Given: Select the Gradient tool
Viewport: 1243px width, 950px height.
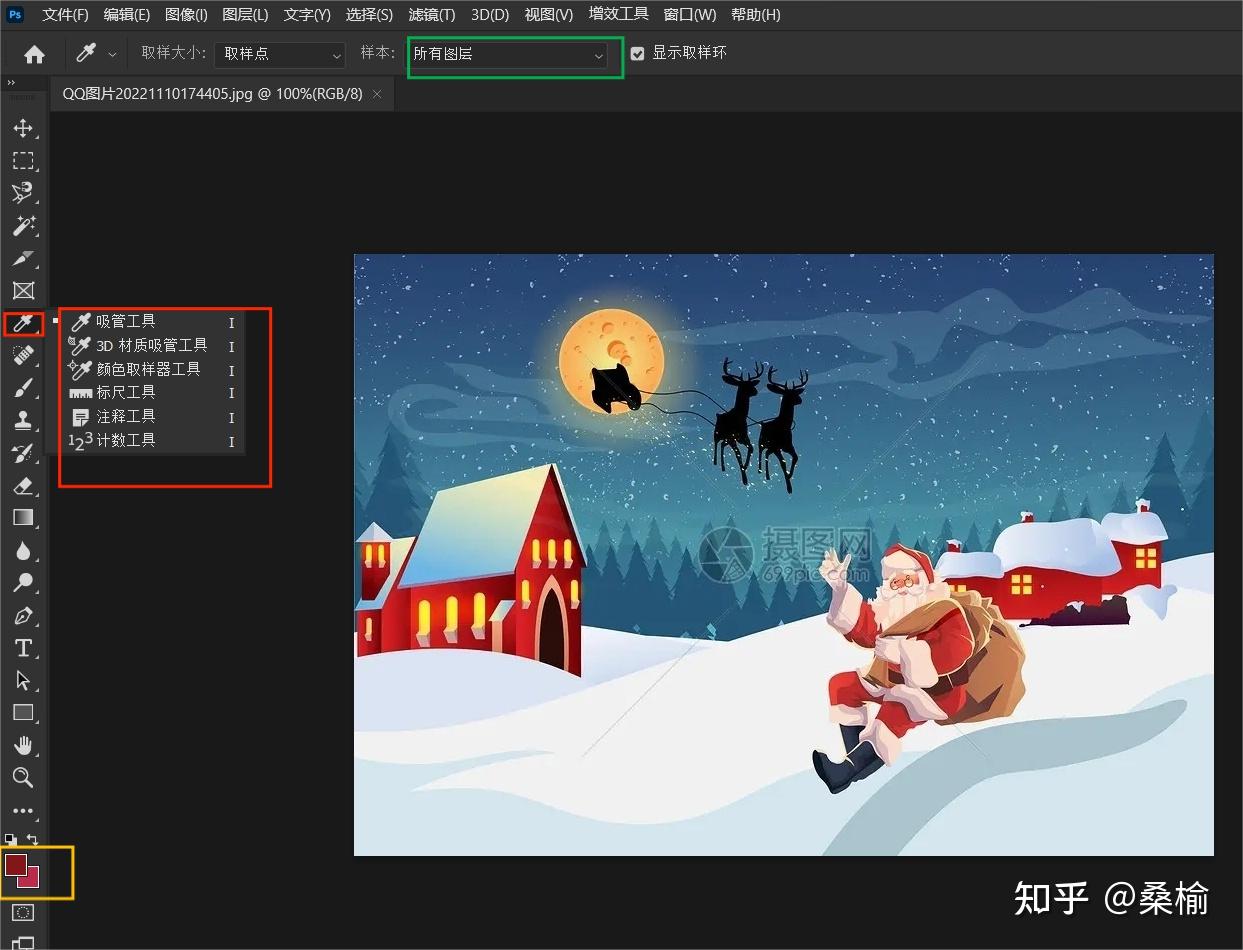Looking at the screenshot, I should point(23,517).
